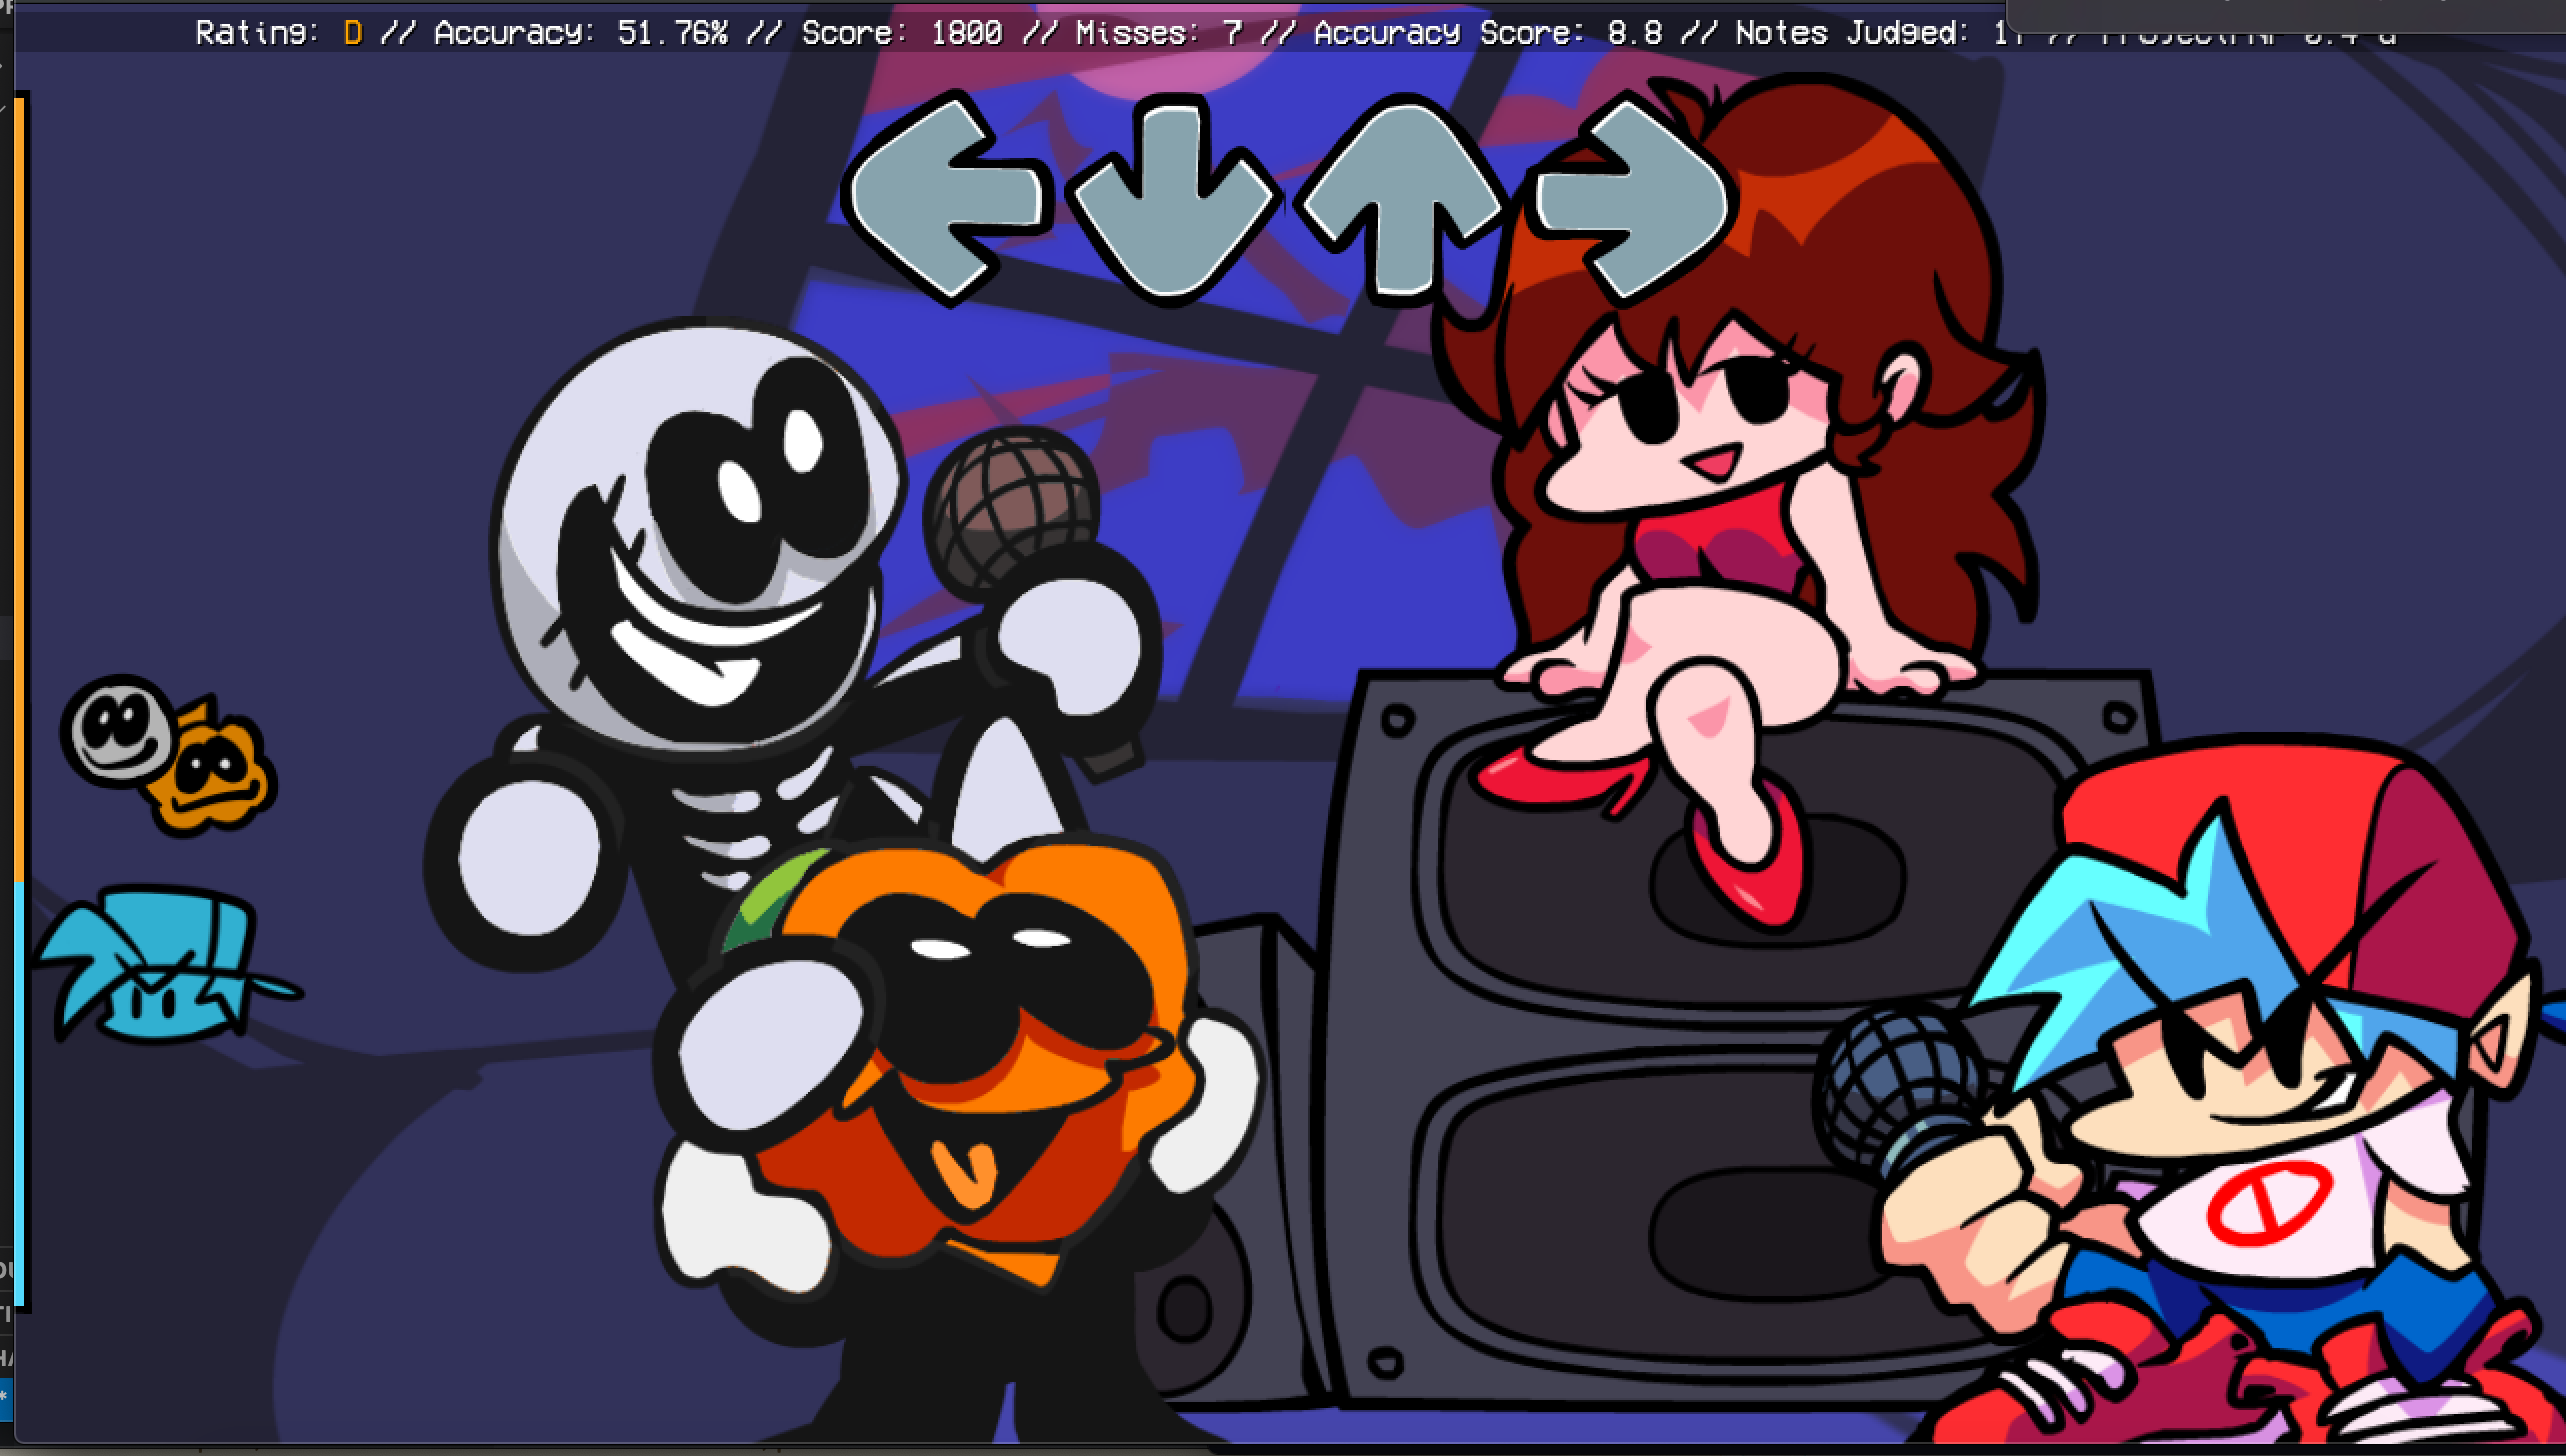Click the 'Accuracy: 51.76%' text
Image resolution: width=2566 pixels, height=1456 pixels.
coord(581,33)
